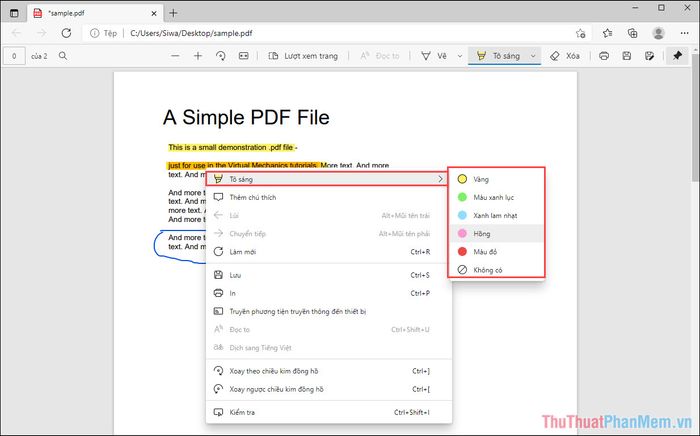Click the file info icon next to Tệp
700x436 pixels.
coord(95,33)
